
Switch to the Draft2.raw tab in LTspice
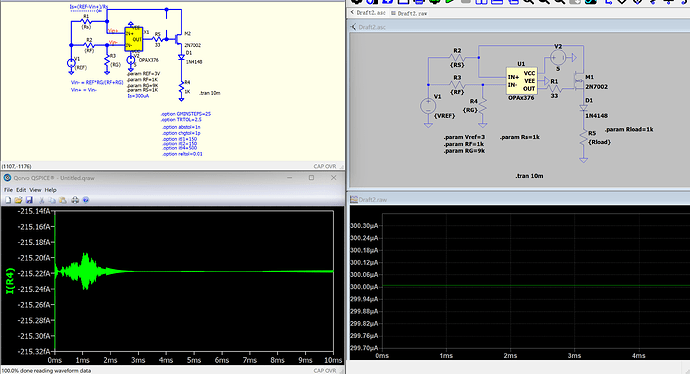pyautogui.click(x=409, y=14)
